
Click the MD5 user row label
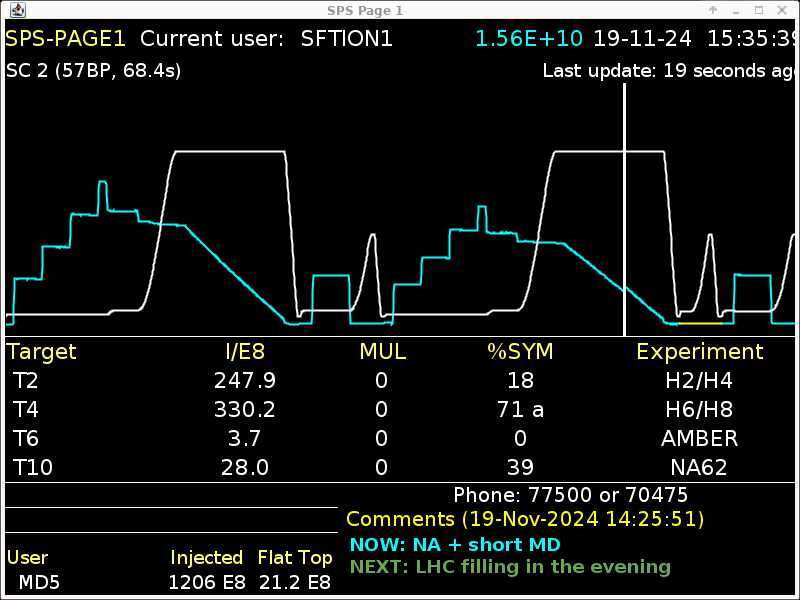[40, 582]
